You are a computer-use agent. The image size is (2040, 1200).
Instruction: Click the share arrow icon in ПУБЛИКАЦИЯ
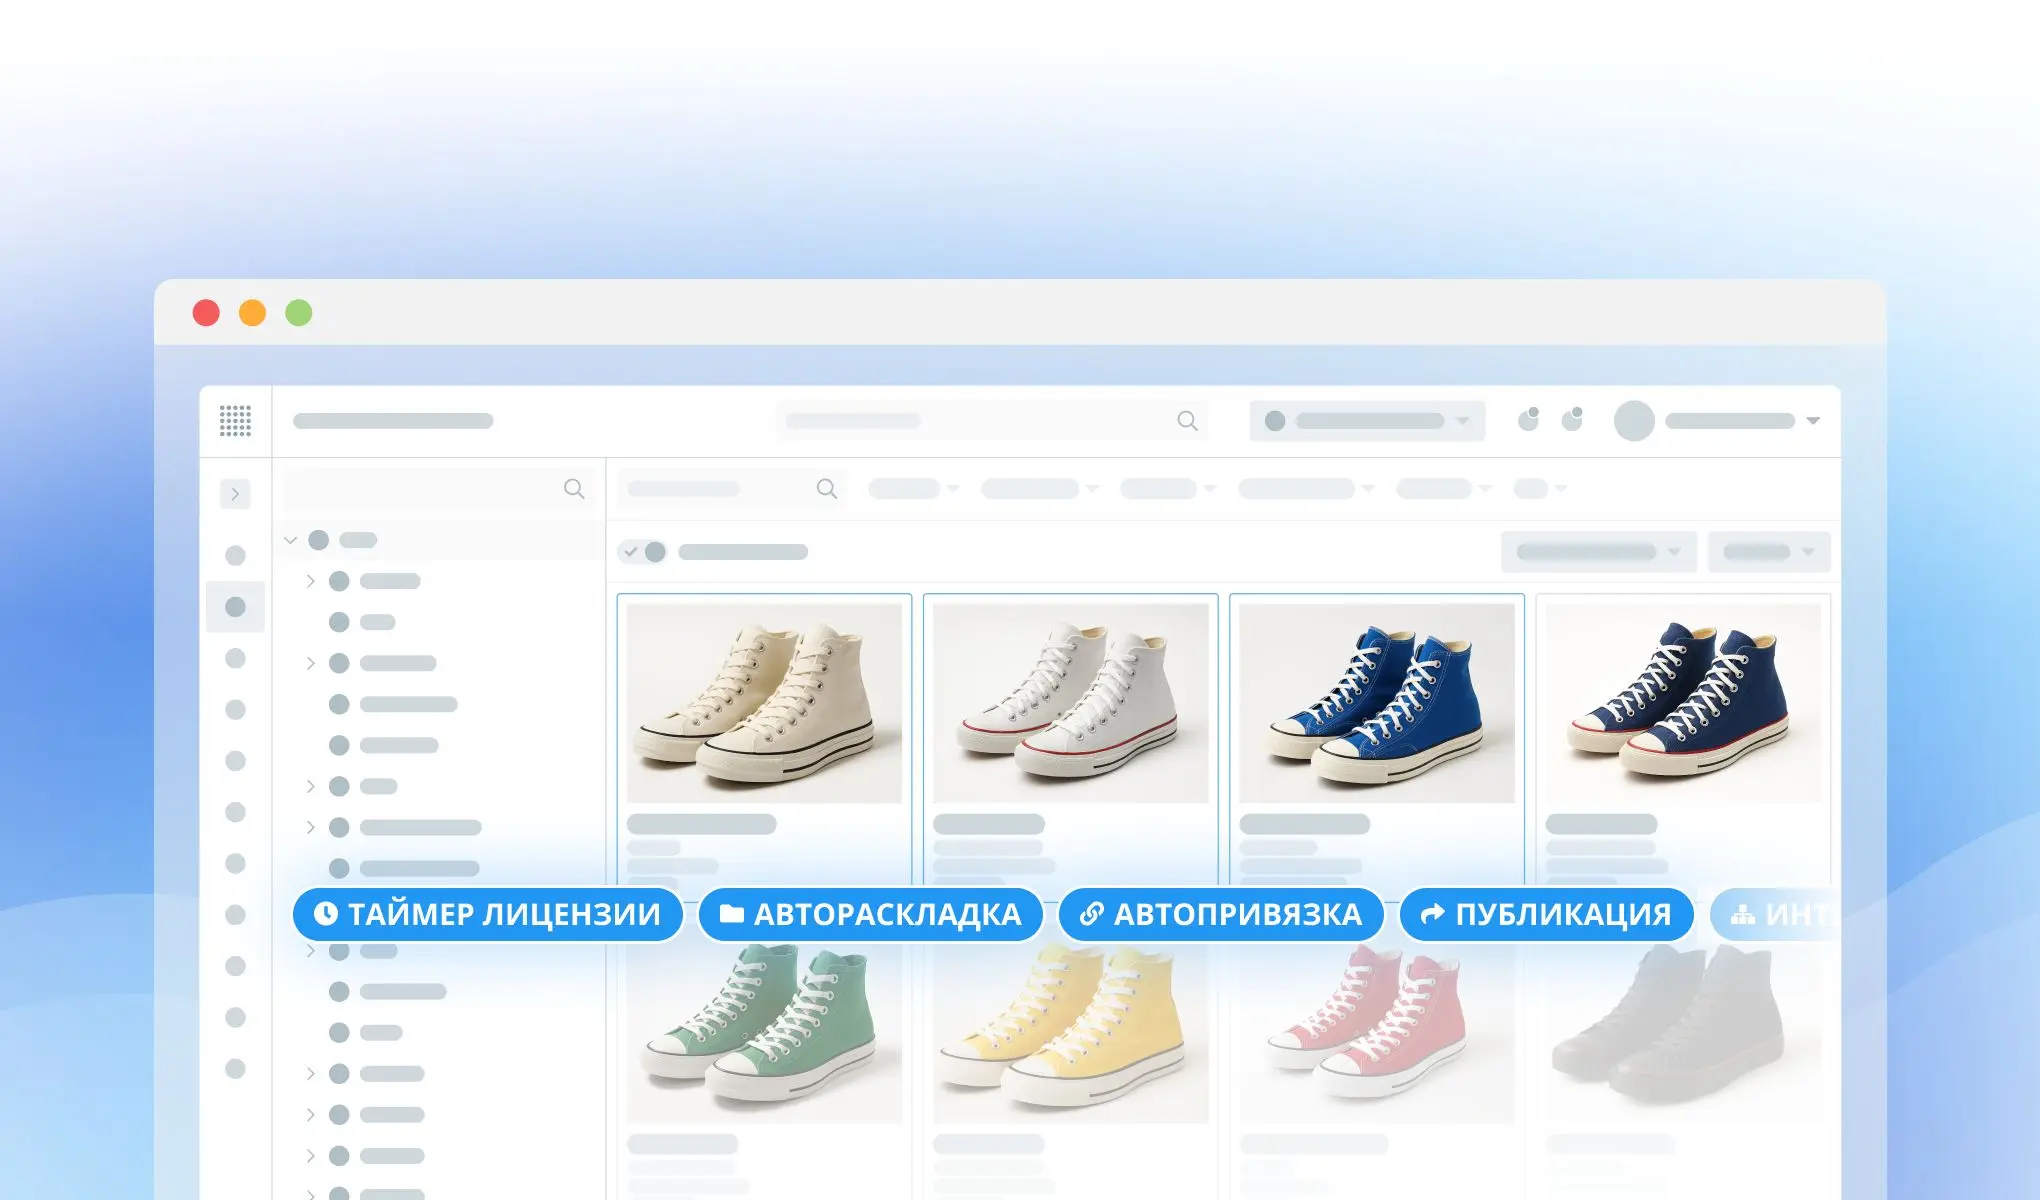click(1433, 914)
